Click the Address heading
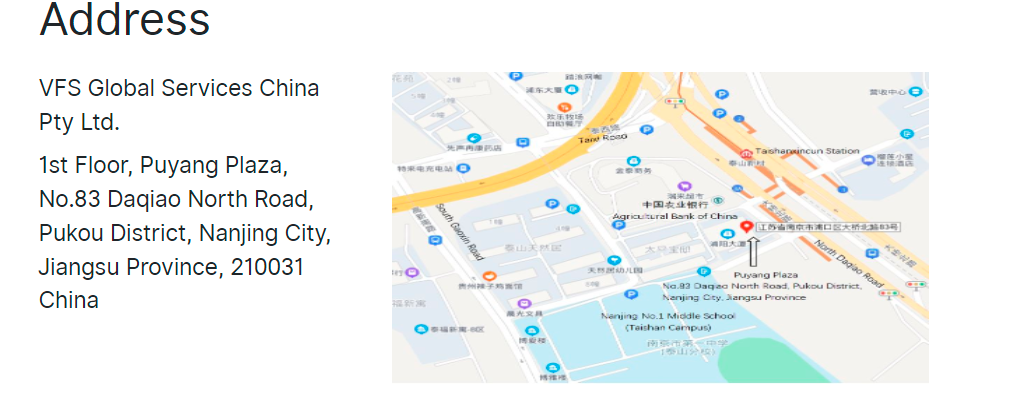The image size is (1011, 415). [x=124, y=18]
